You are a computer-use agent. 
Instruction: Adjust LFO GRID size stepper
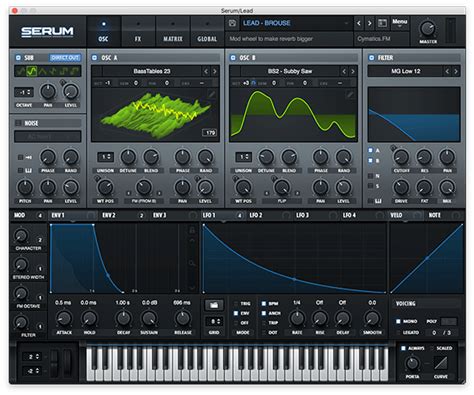(214, 321)
